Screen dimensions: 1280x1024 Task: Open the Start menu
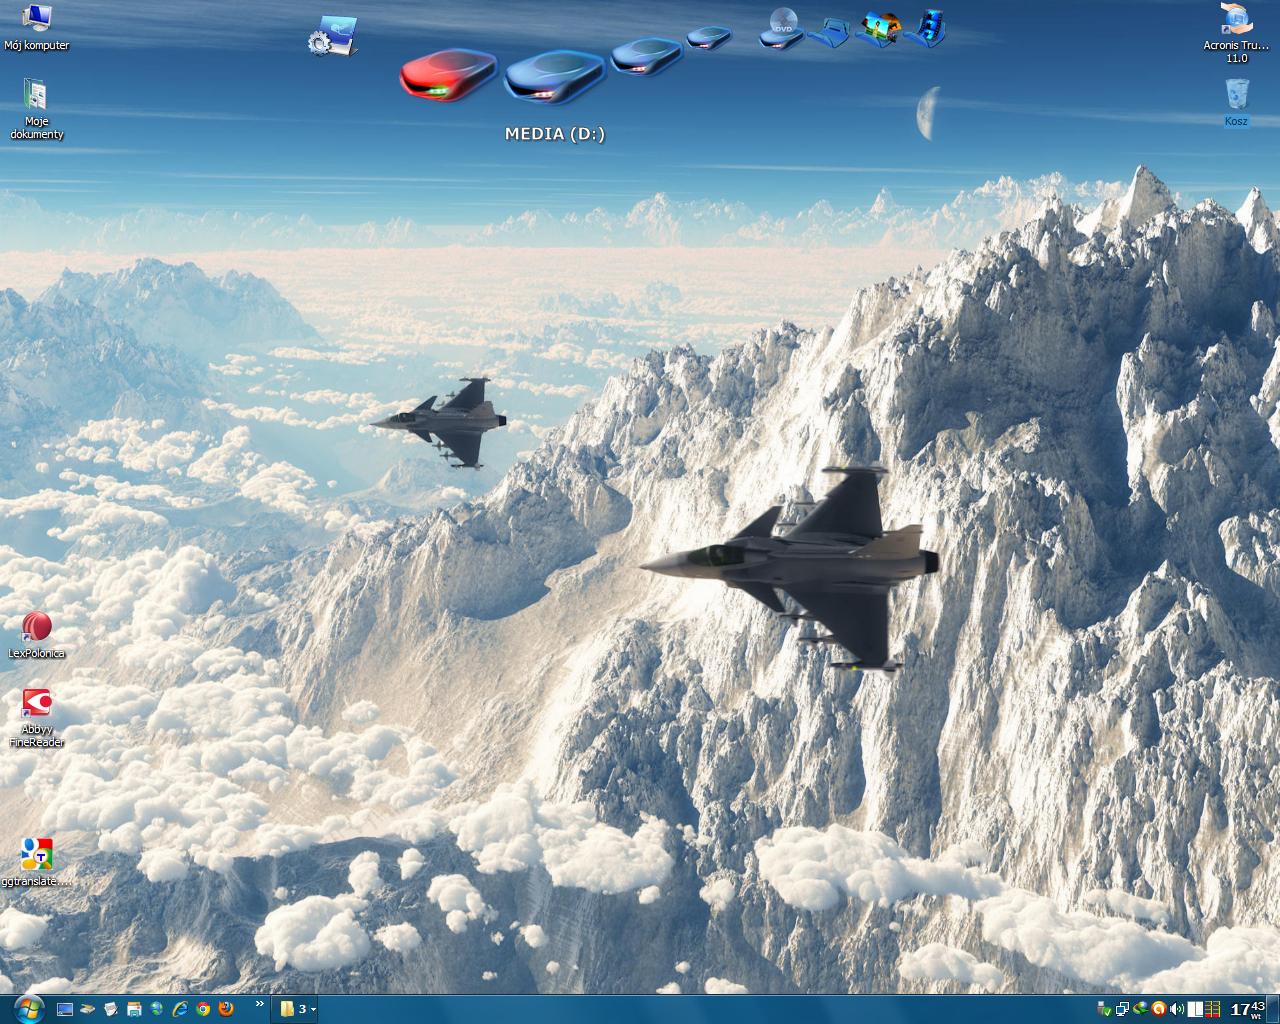point(28,1009)
